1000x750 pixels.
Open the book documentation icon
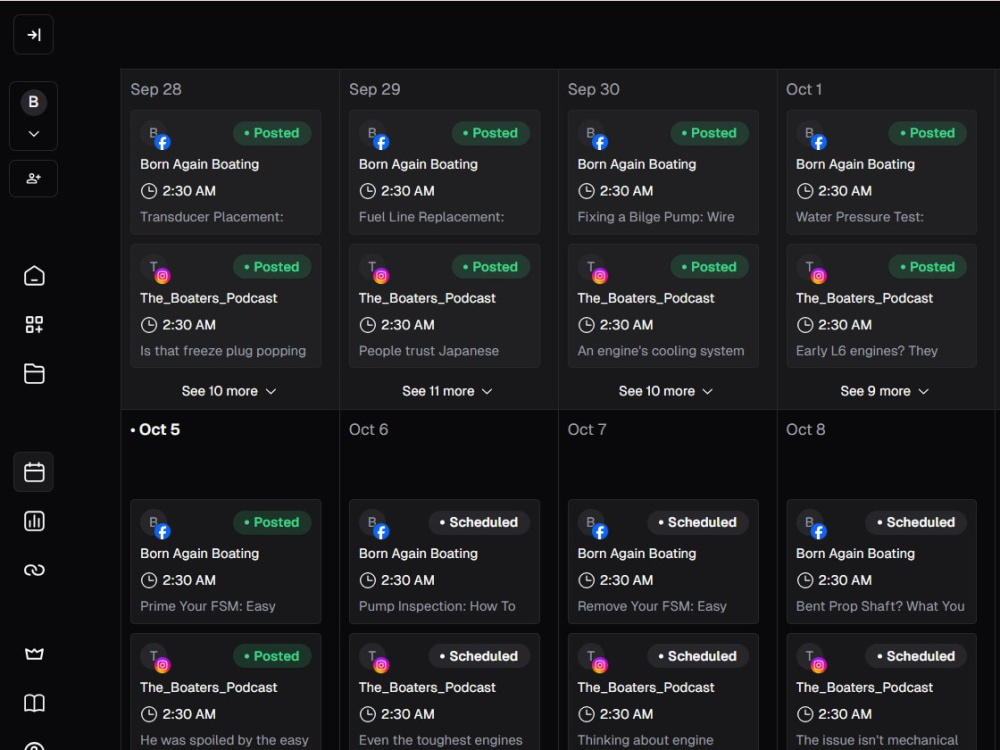point(34,703)
